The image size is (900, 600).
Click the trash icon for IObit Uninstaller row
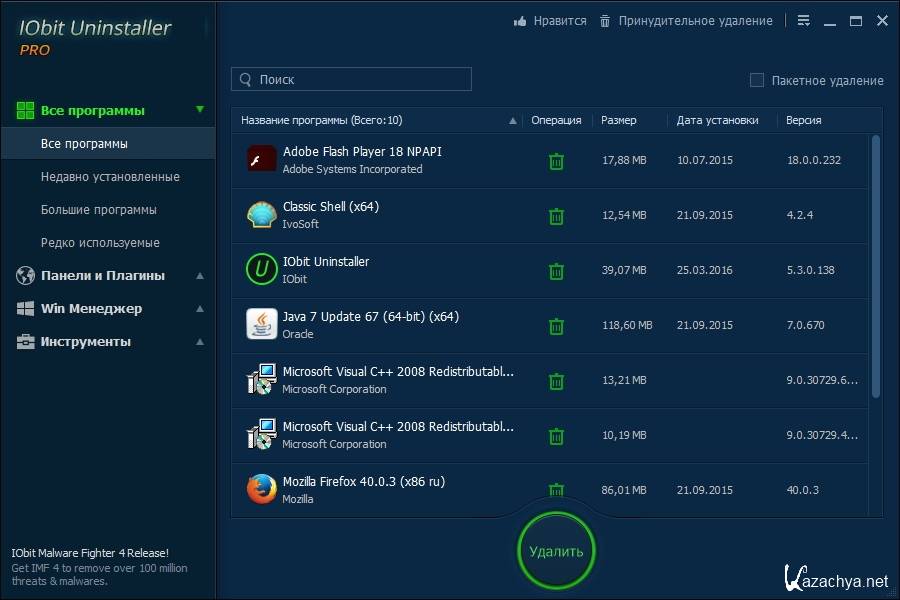click(556, 271)
